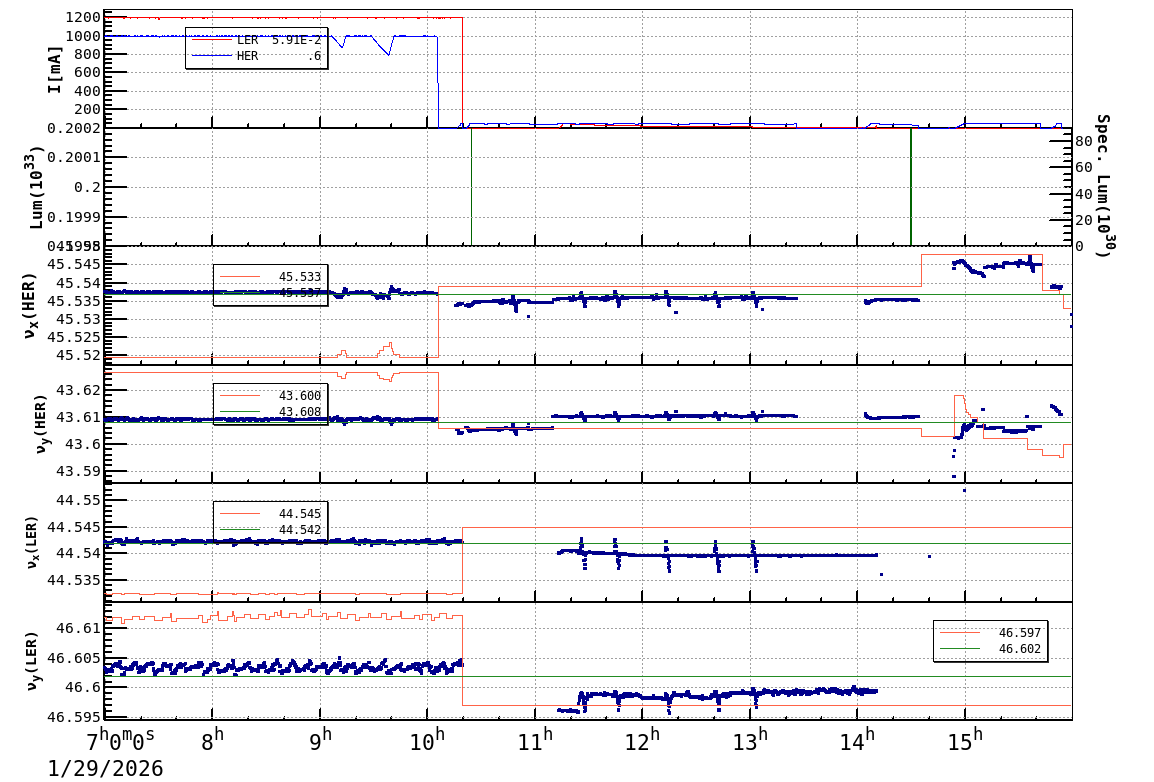Click the 13h tick on the time axis
This screenshot has width=1154, height=782.
coord(751,739)
